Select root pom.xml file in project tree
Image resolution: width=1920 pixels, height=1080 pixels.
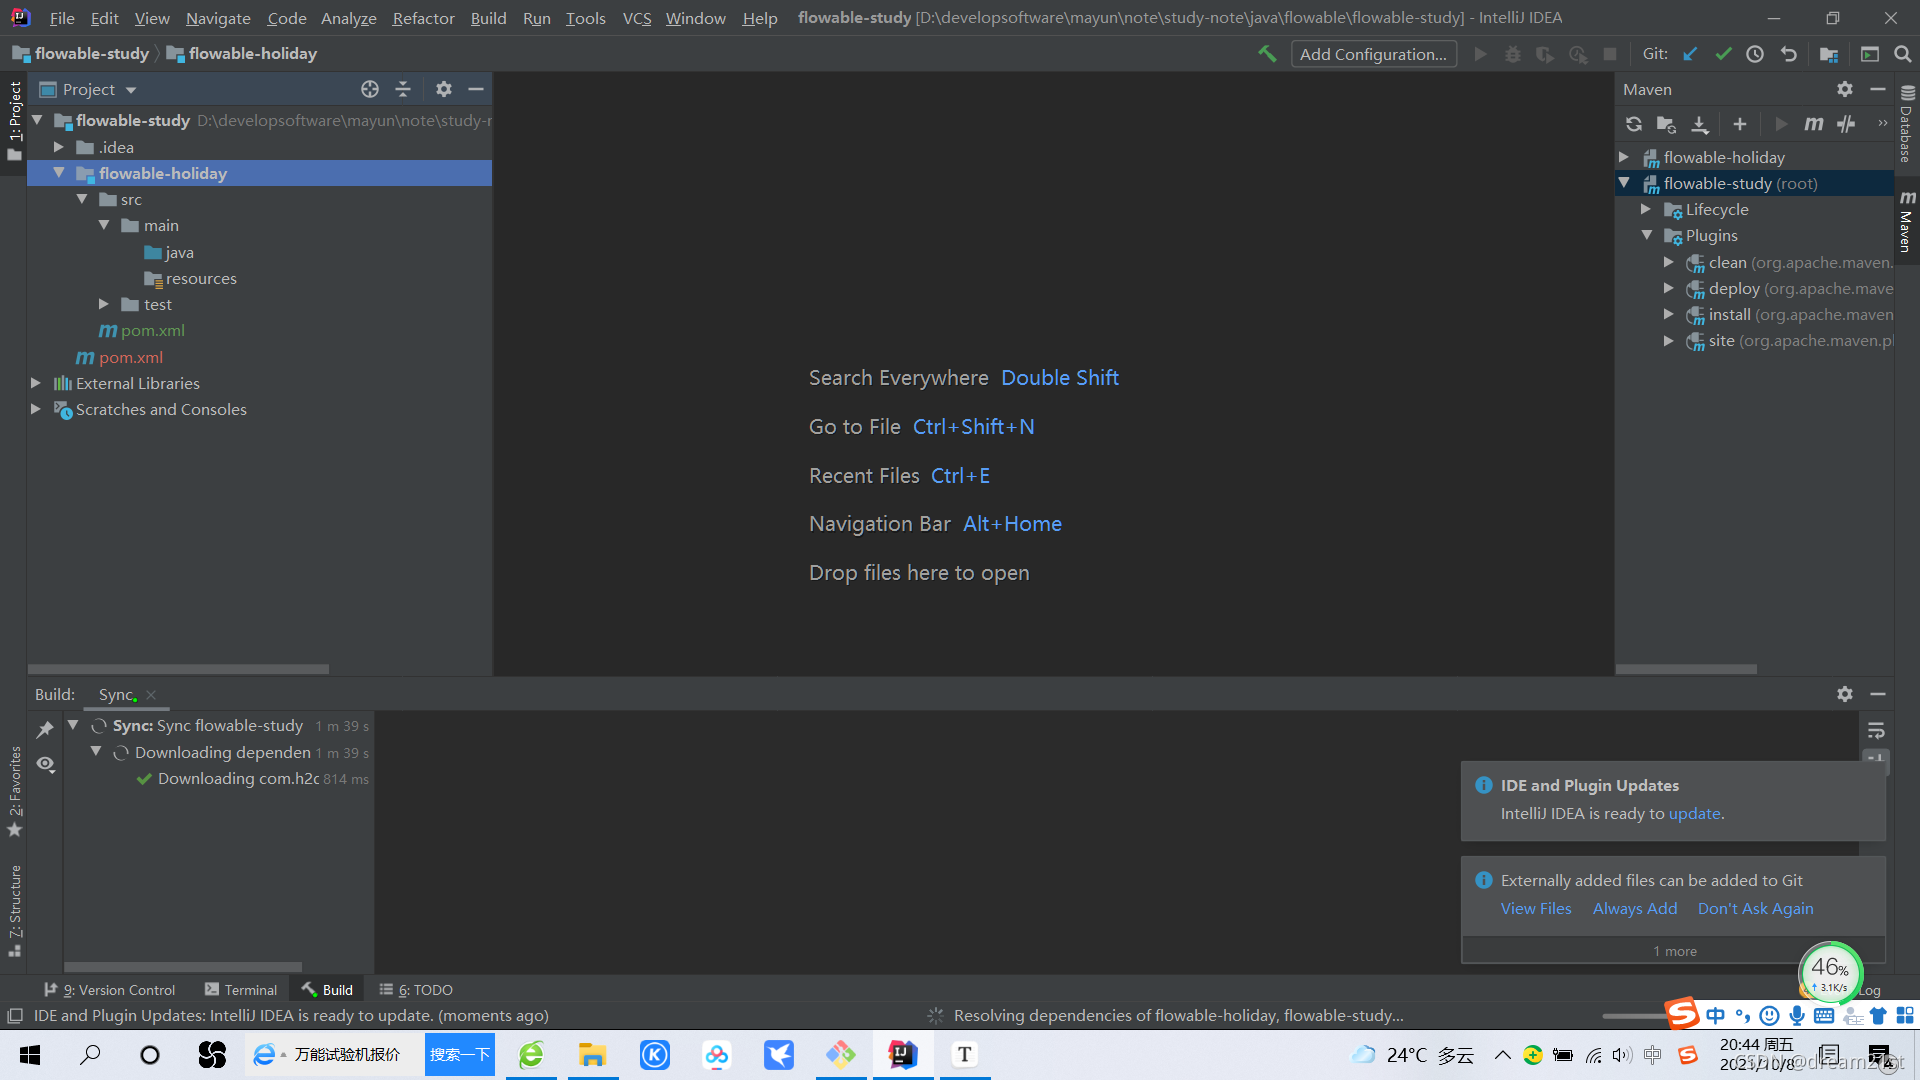(x=130, y=357)
